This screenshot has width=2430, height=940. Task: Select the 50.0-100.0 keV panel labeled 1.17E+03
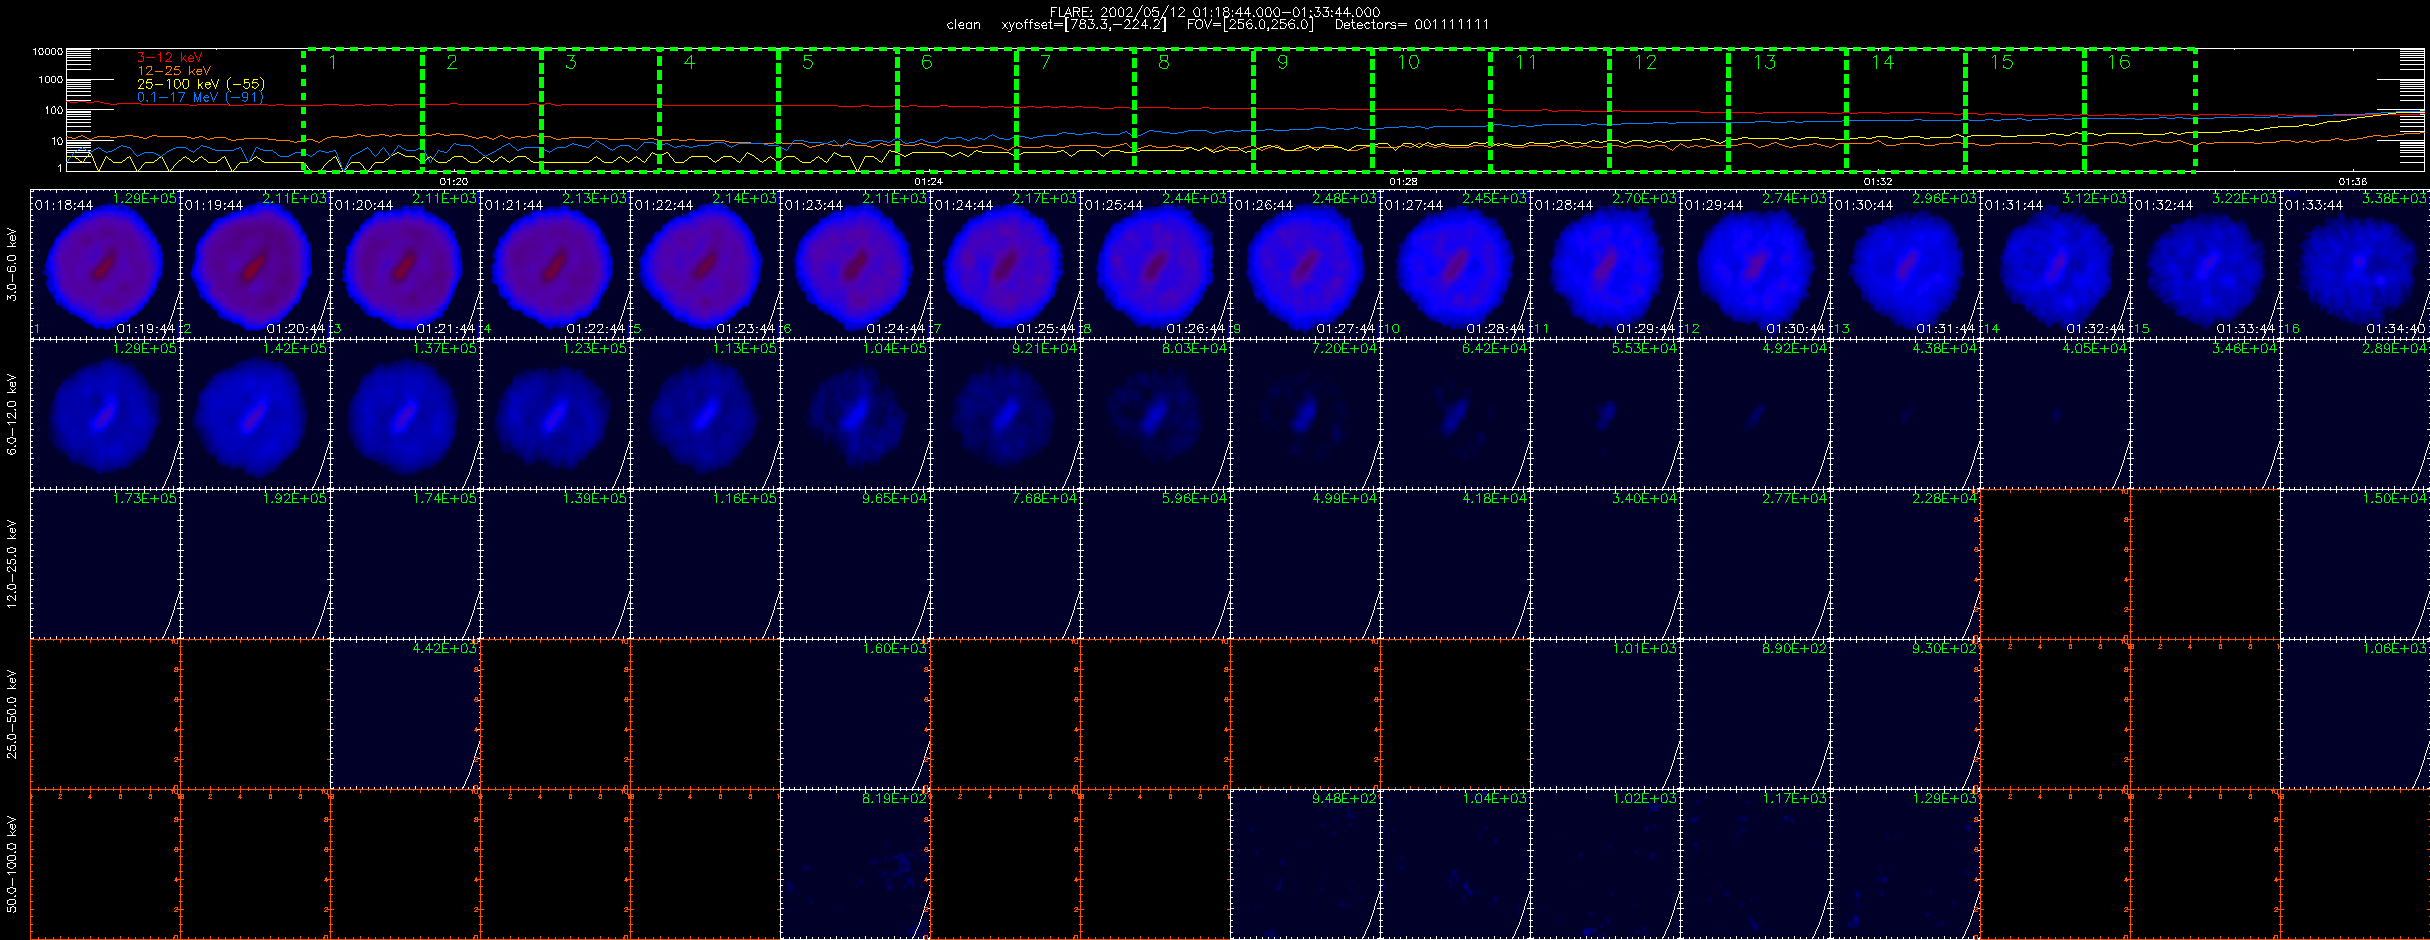[1755, 864]
